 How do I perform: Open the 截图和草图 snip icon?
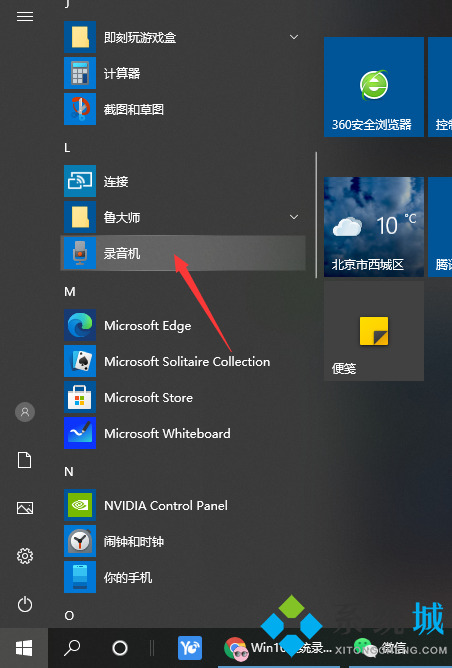80,109
